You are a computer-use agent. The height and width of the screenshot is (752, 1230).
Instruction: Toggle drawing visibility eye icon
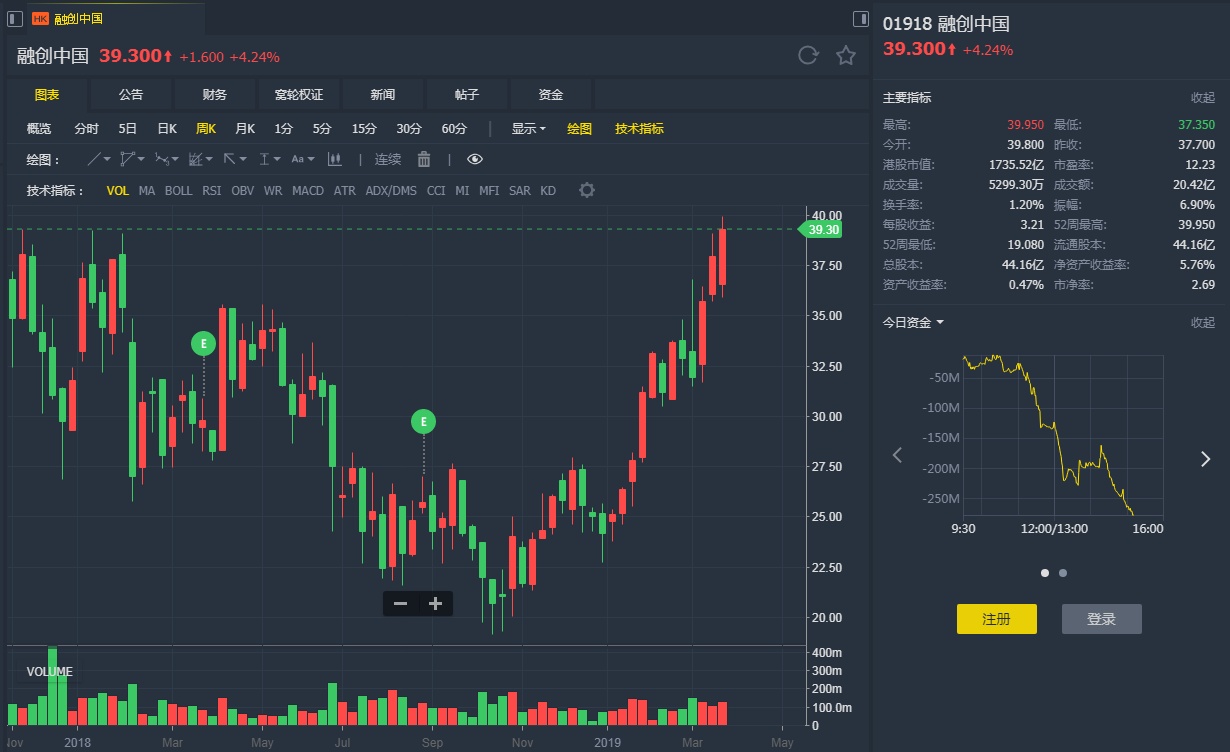(475, 159)
